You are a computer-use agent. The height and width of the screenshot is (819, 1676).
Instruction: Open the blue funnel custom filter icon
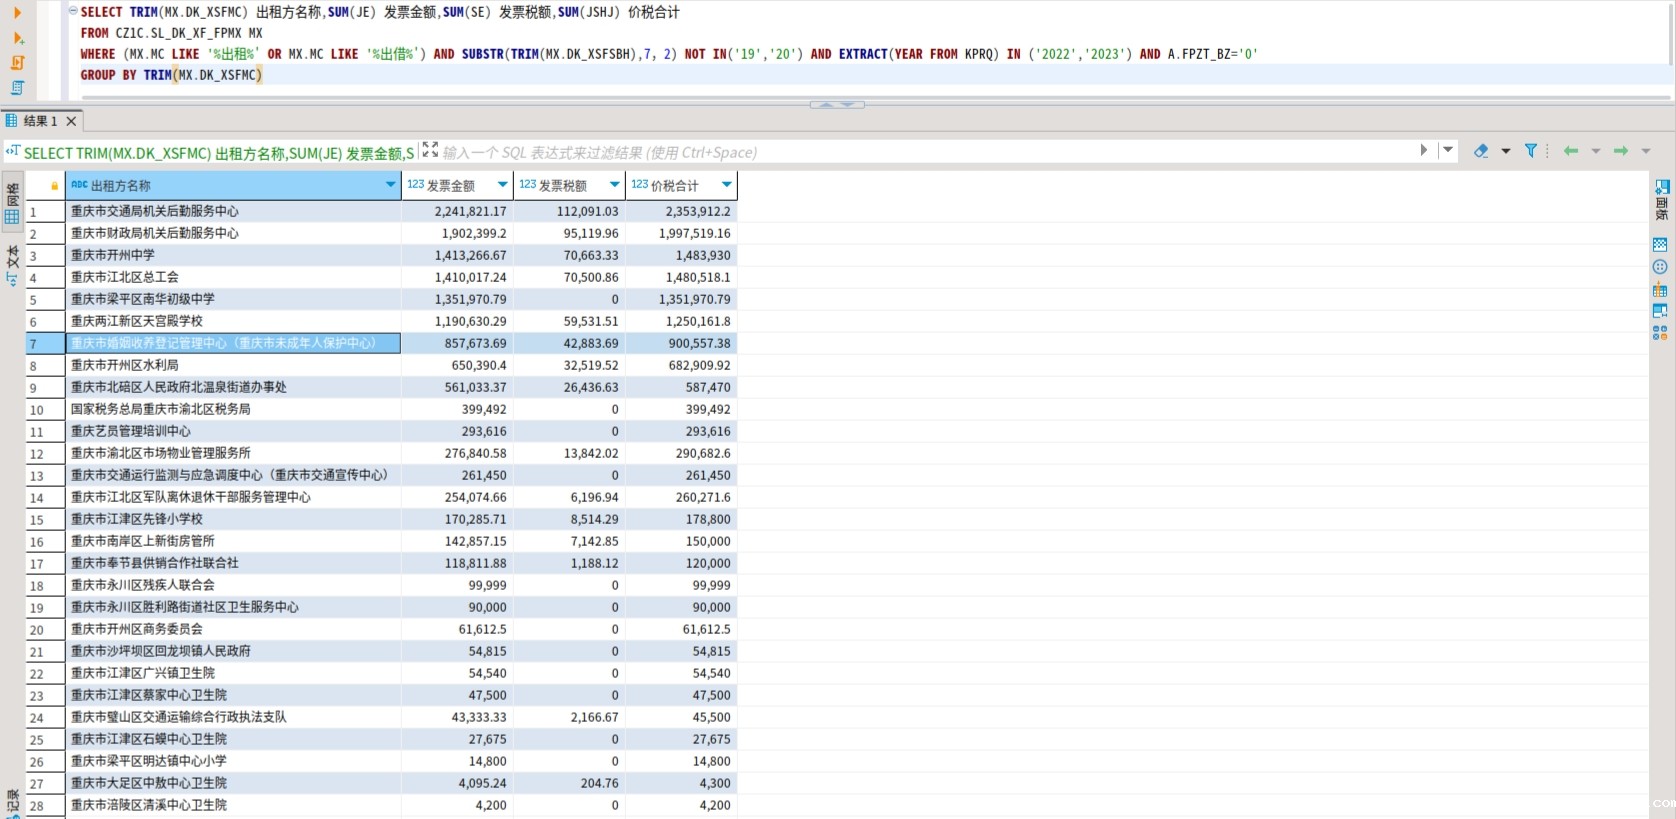[x=1530, y=151]
